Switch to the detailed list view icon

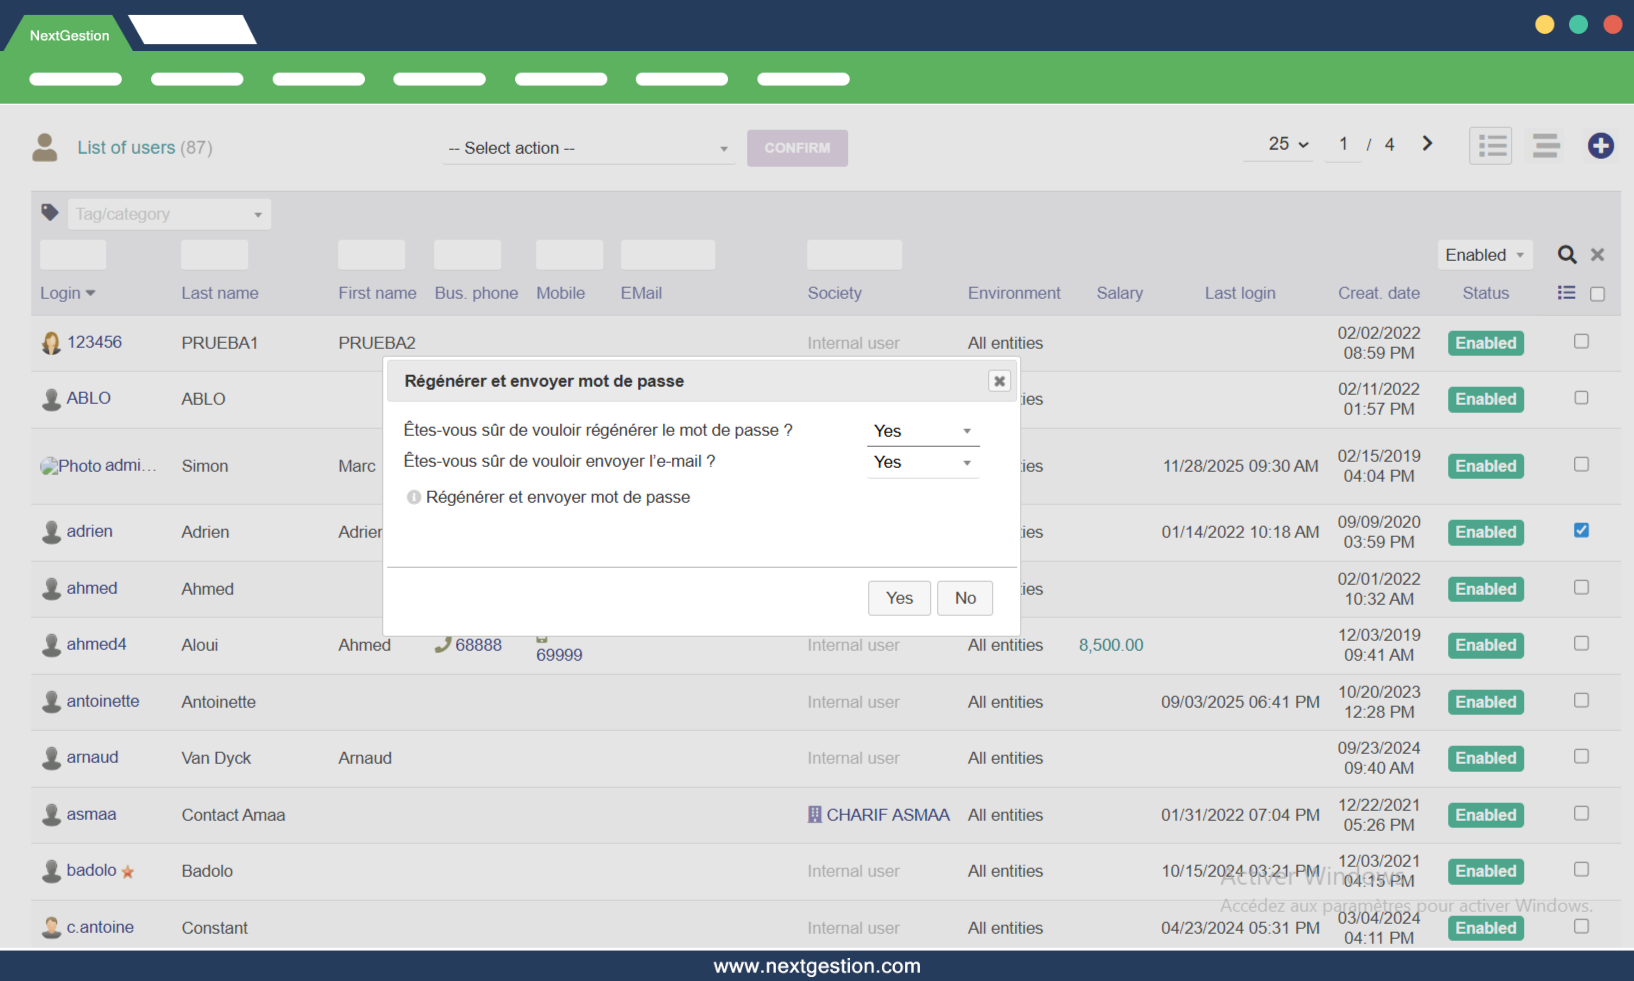(1491, 146)
